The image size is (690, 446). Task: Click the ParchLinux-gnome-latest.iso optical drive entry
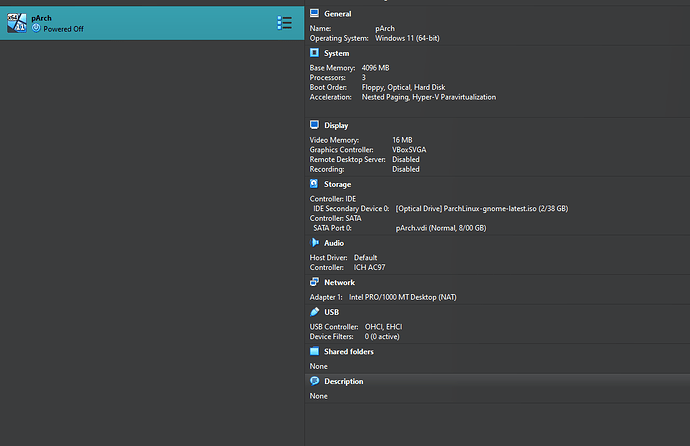482,208
